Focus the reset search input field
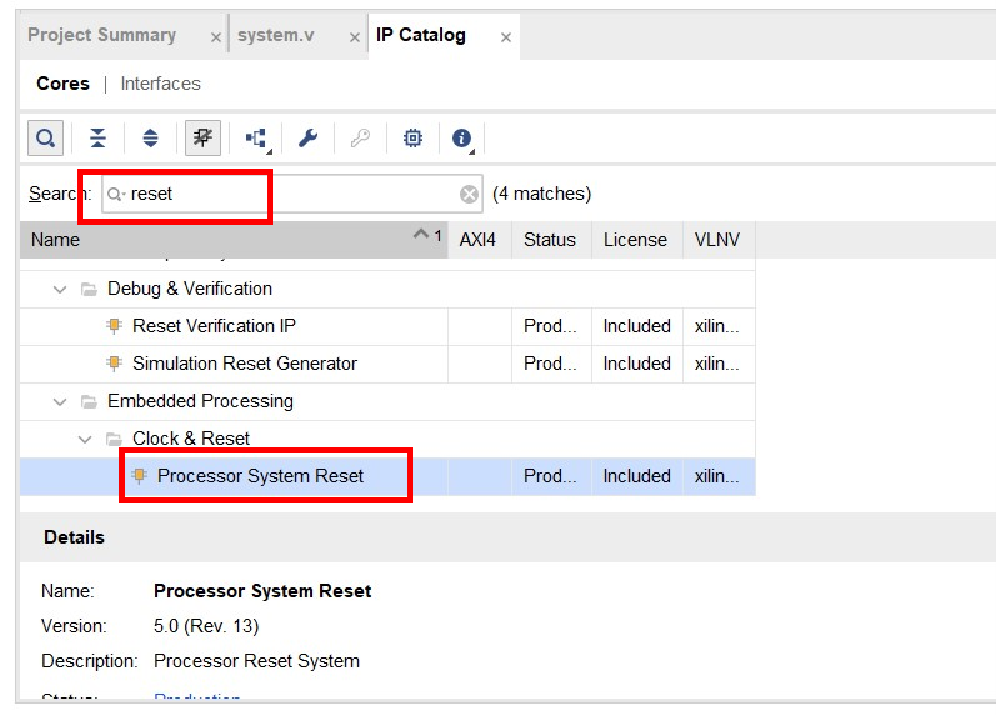 click(x=292, y=194)
